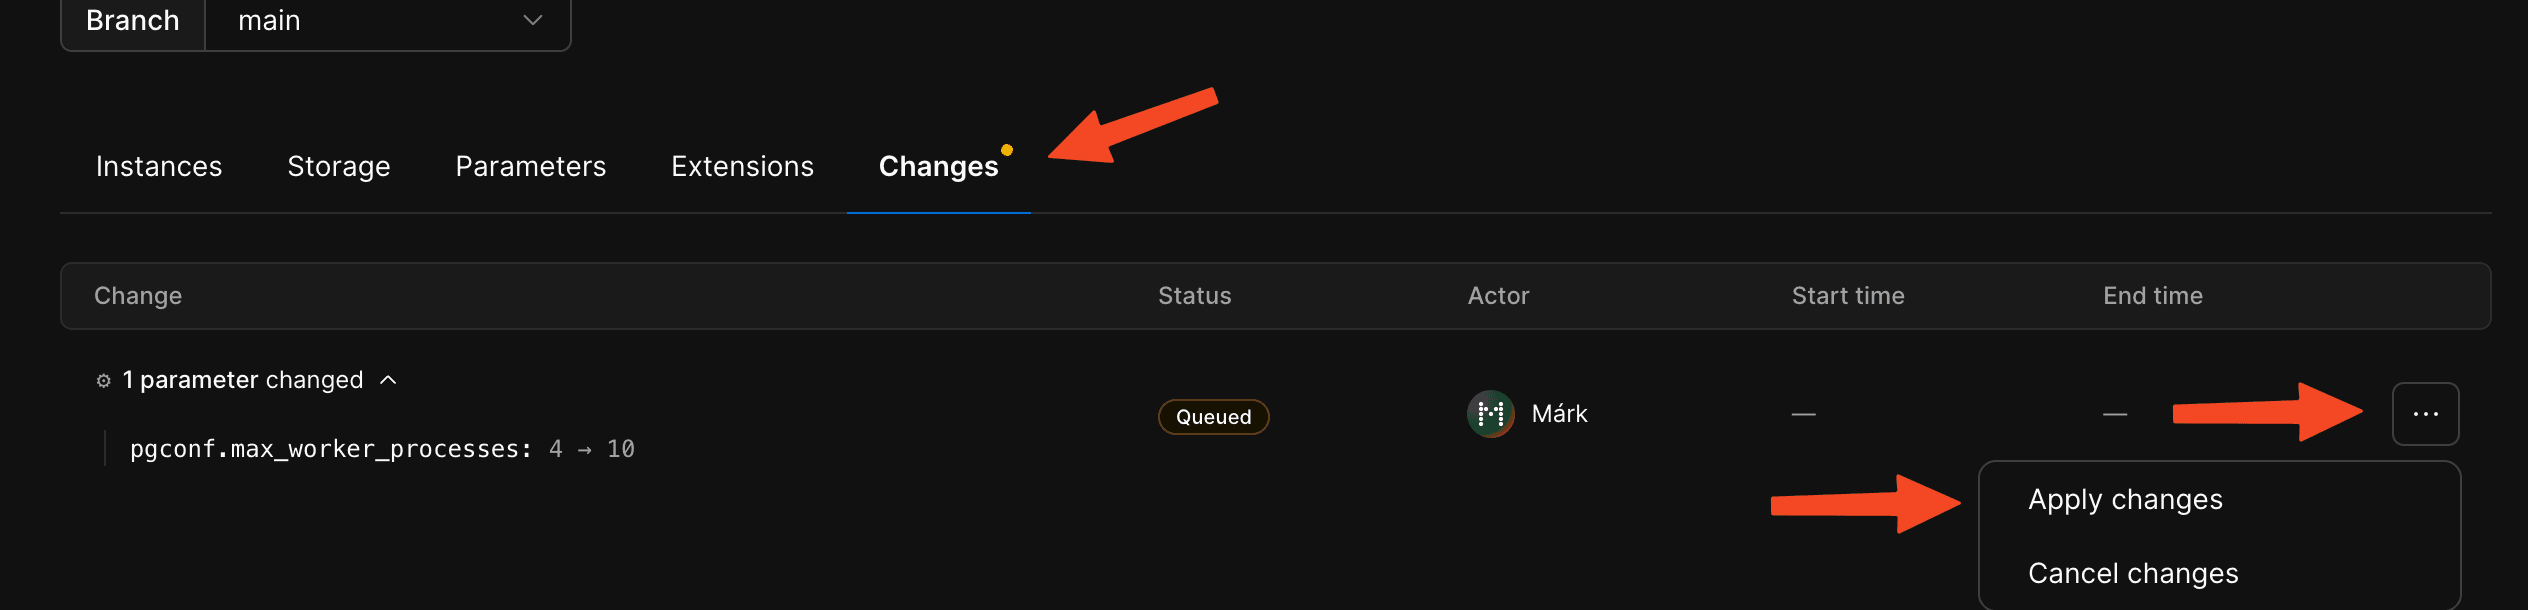Click the Queued status badge

(1213, 416)
